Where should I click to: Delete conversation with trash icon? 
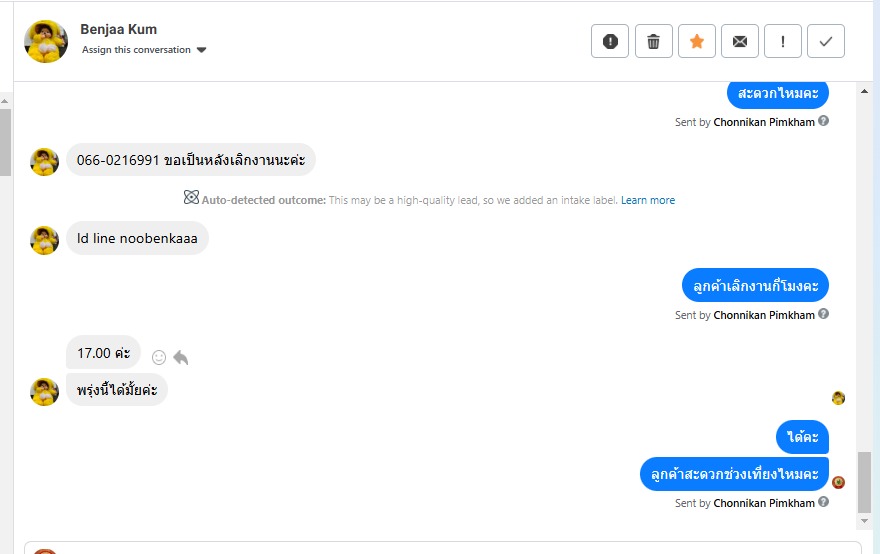tap(654, 41)
